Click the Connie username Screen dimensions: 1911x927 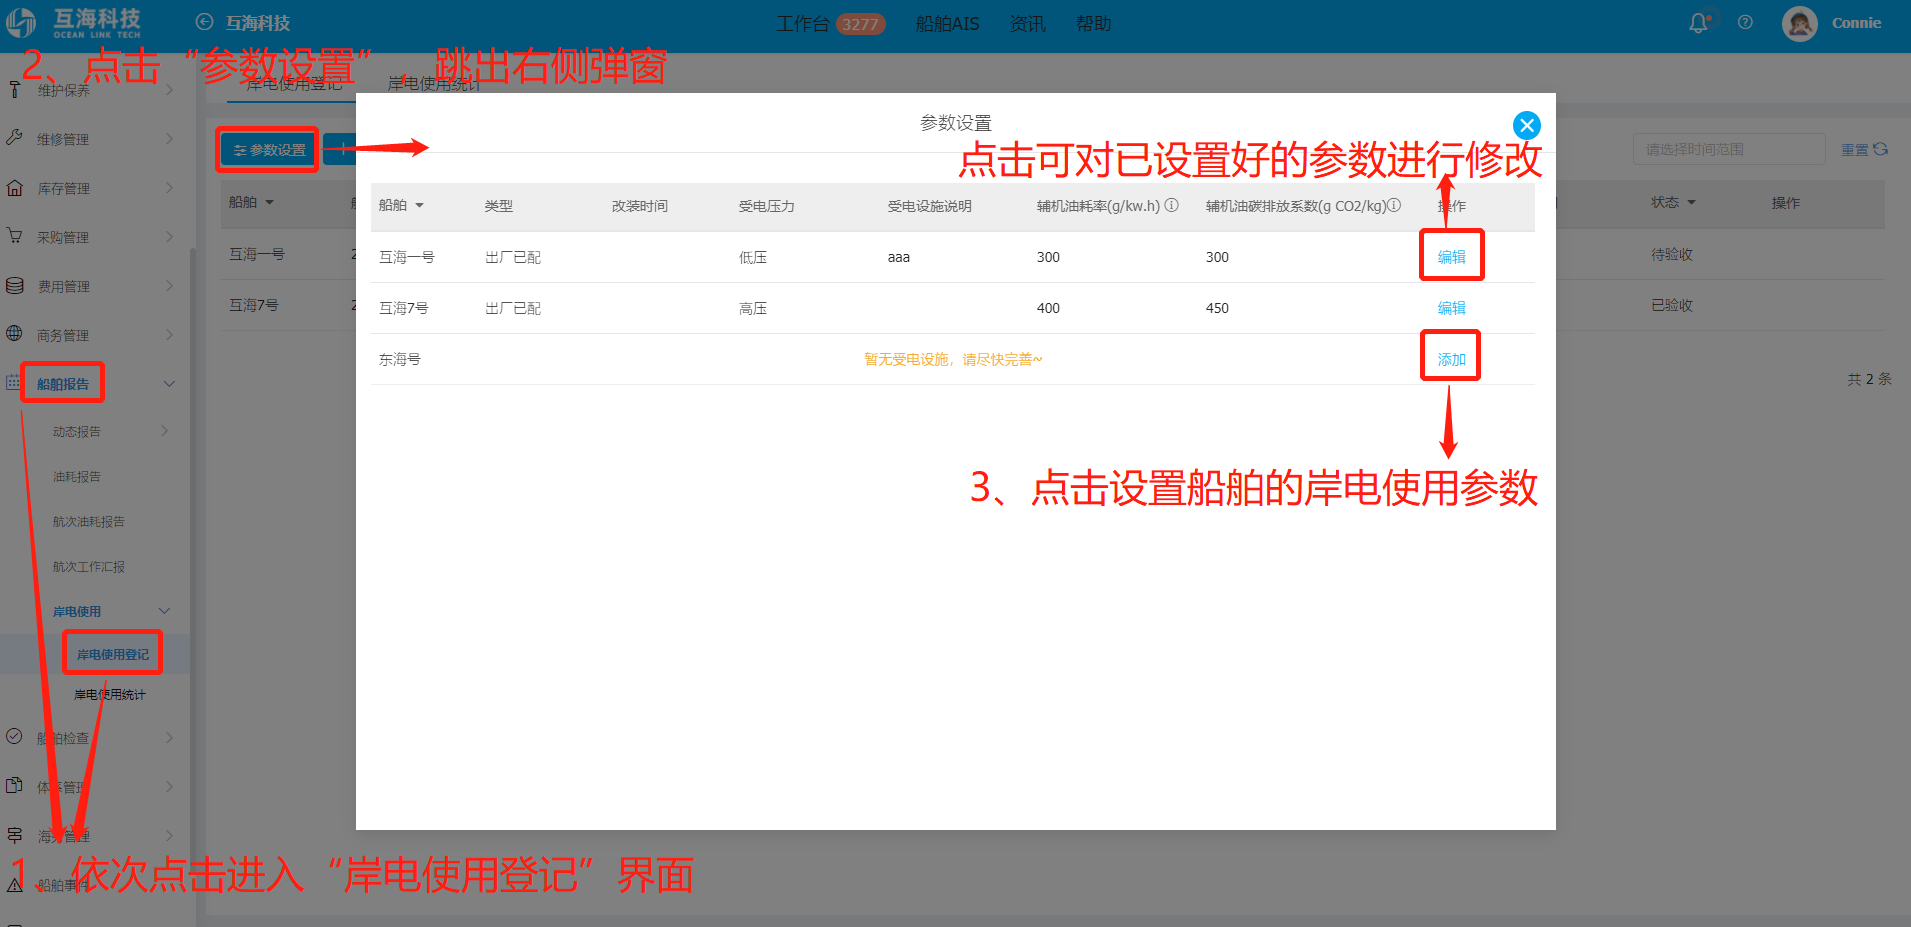(1856, 23)
